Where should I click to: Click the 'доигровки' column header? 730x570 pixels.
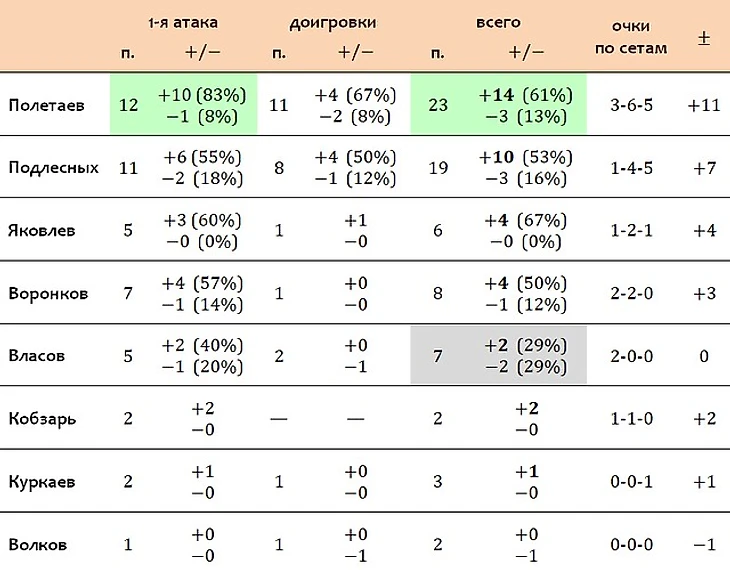click(x=333, y=23)
